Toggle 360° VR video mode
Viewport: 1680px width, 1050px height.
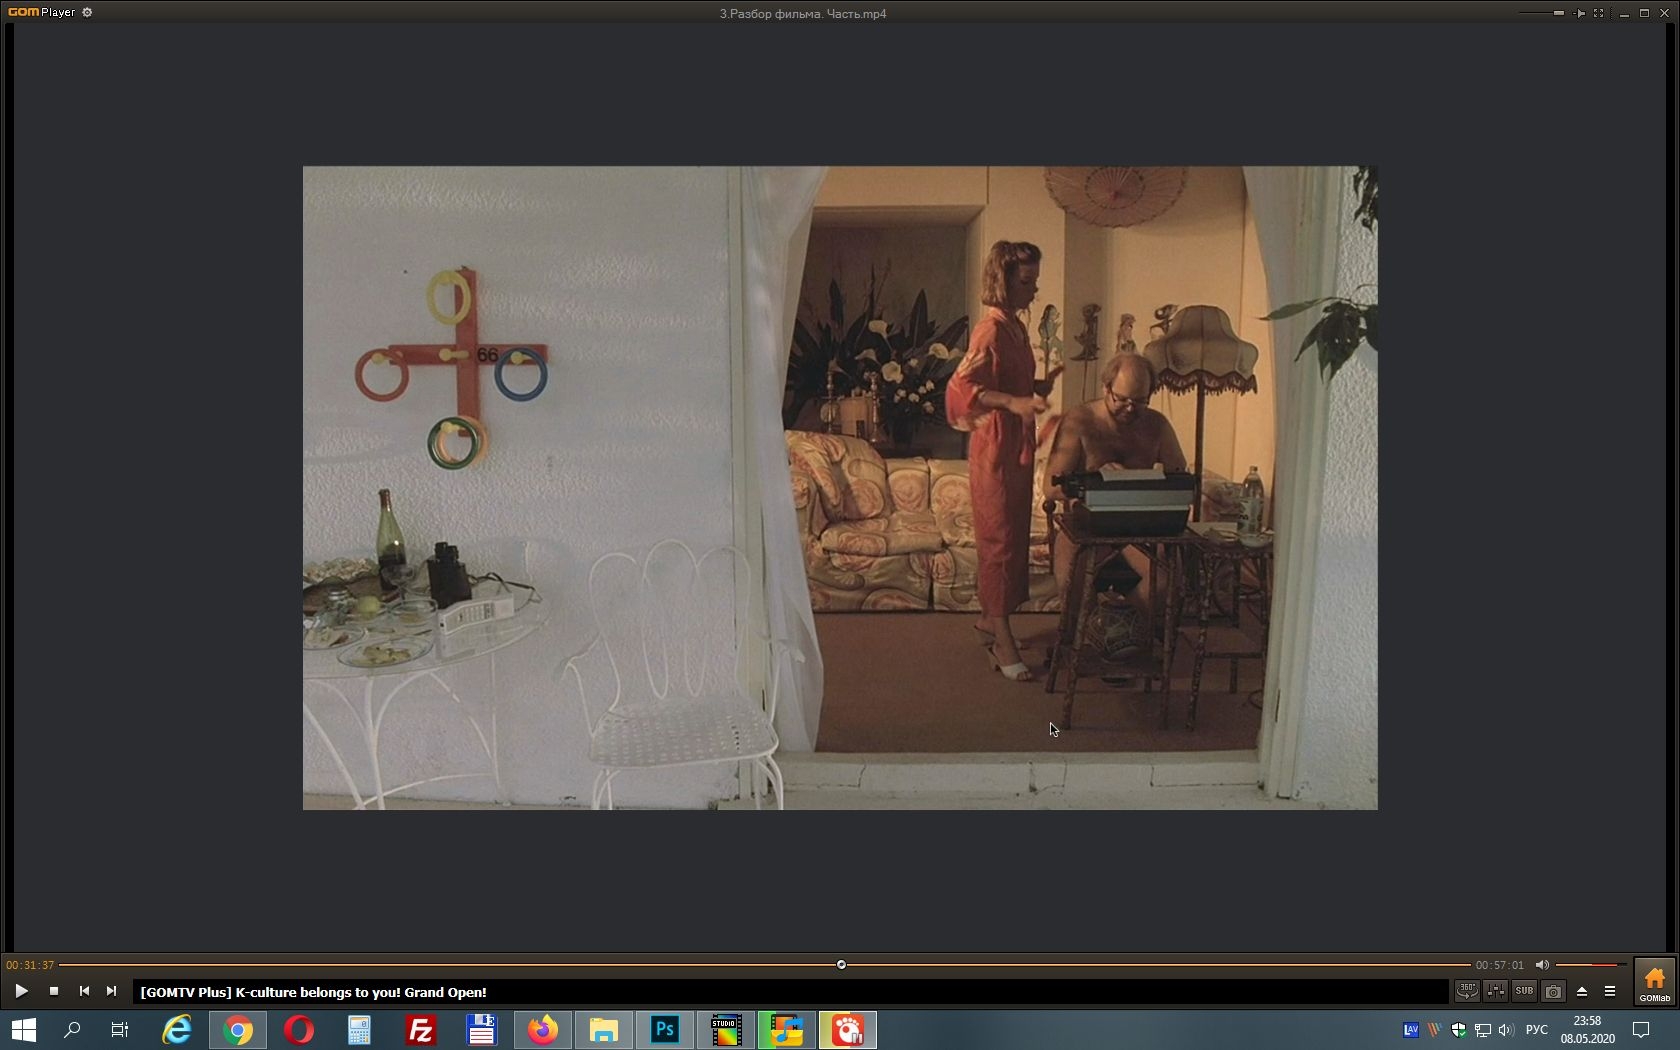1467,991
